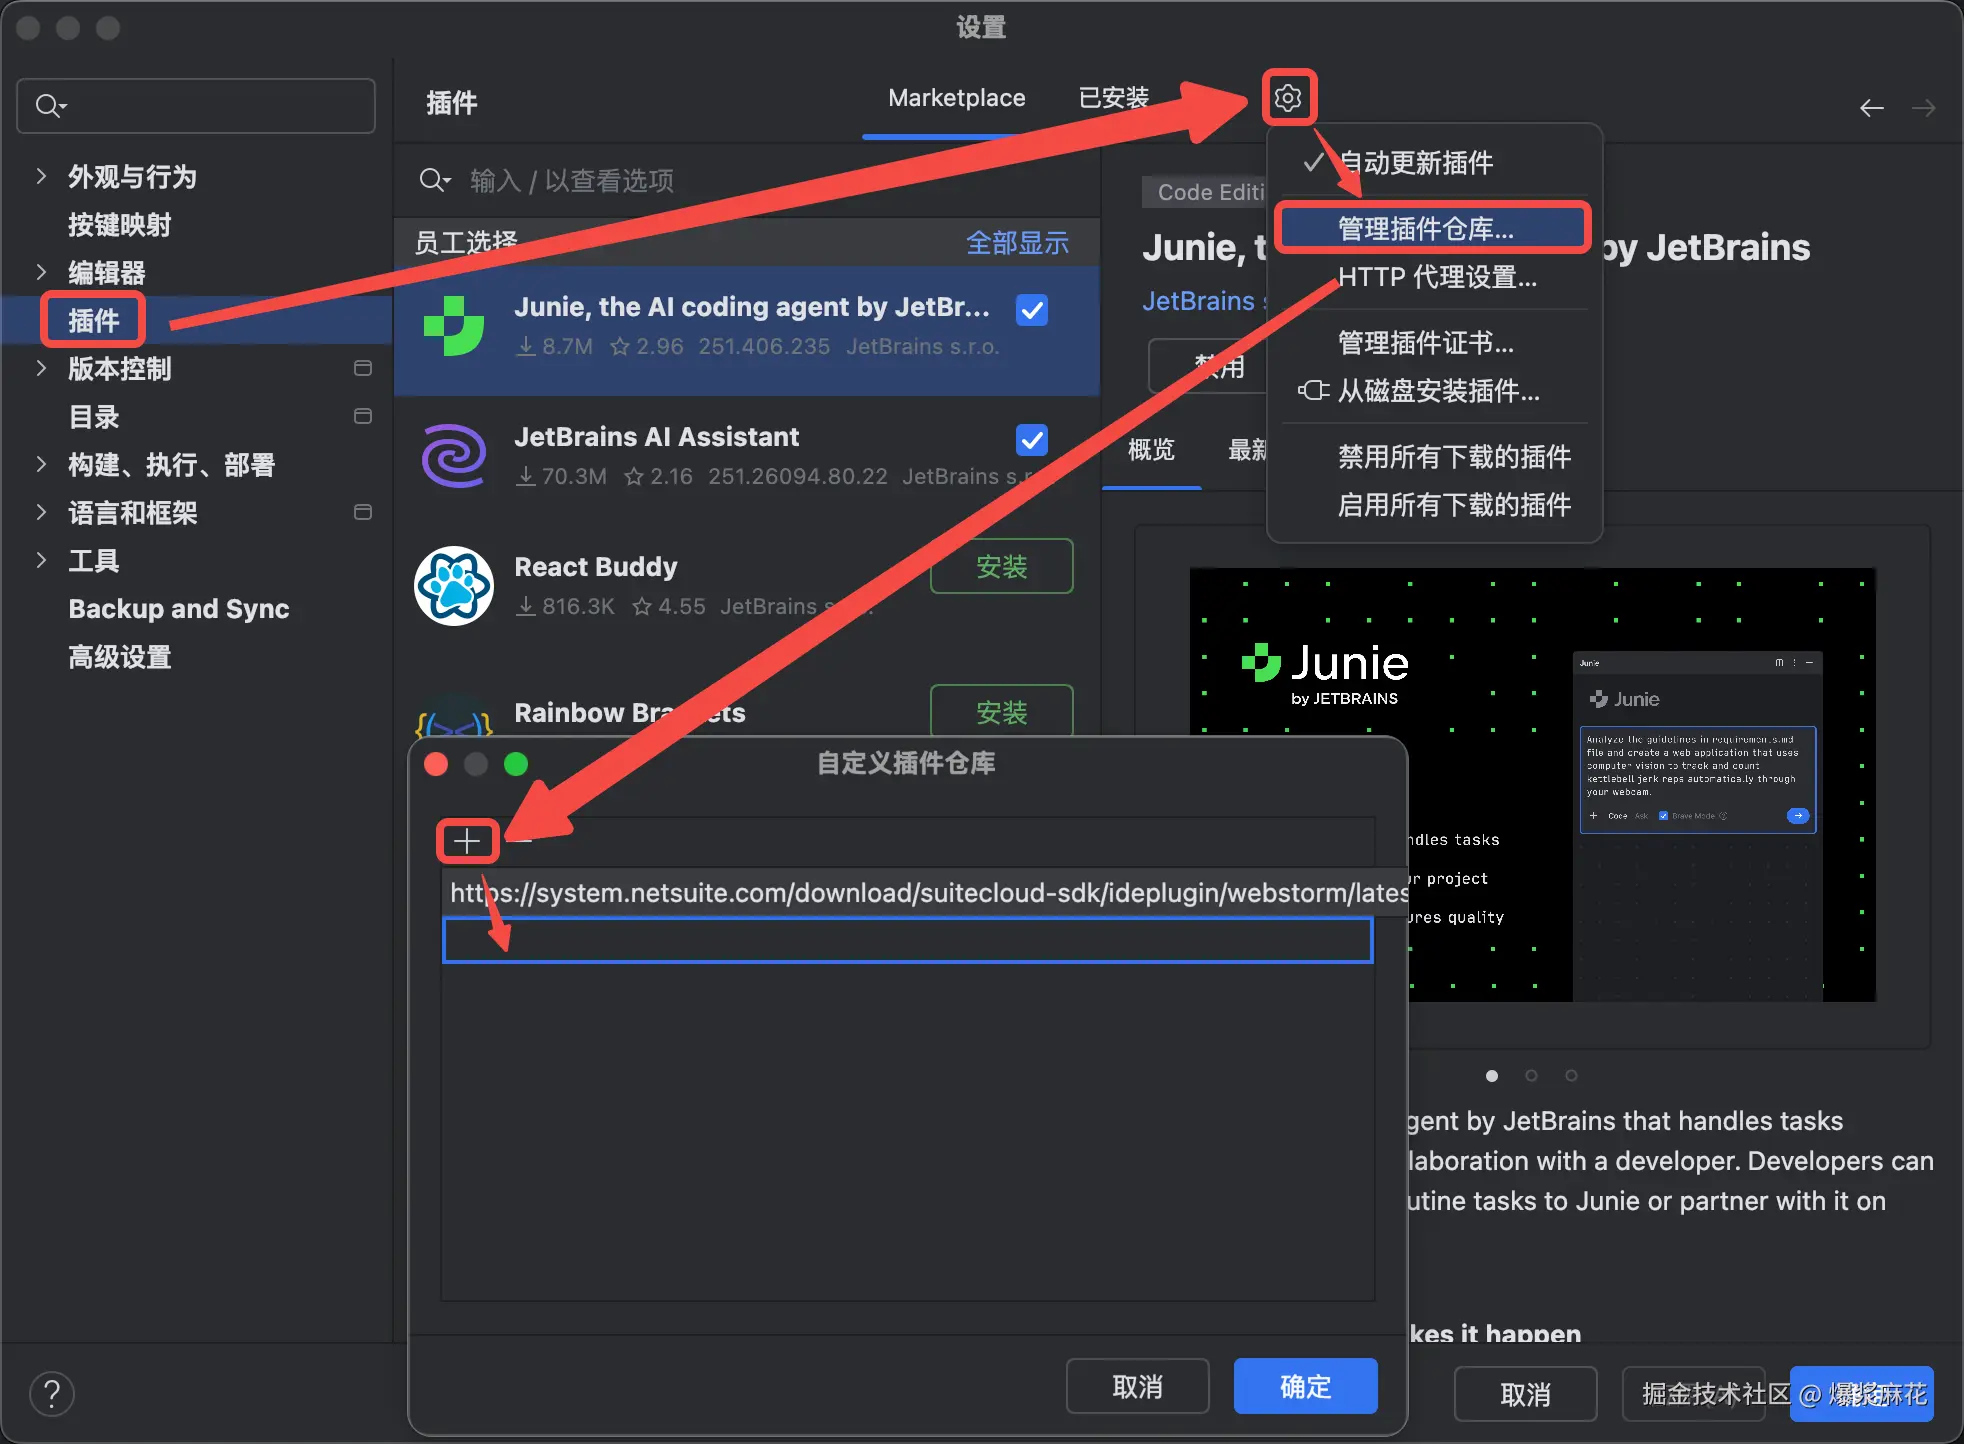Click 确定 button in repository dialog
Screen dimensions: 1964x1444
point(1305,1386)
